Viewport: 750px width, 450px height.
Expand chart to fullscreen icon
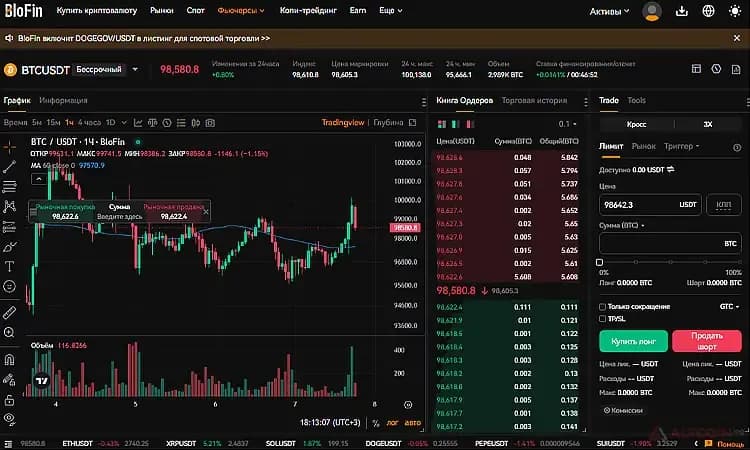413,123
